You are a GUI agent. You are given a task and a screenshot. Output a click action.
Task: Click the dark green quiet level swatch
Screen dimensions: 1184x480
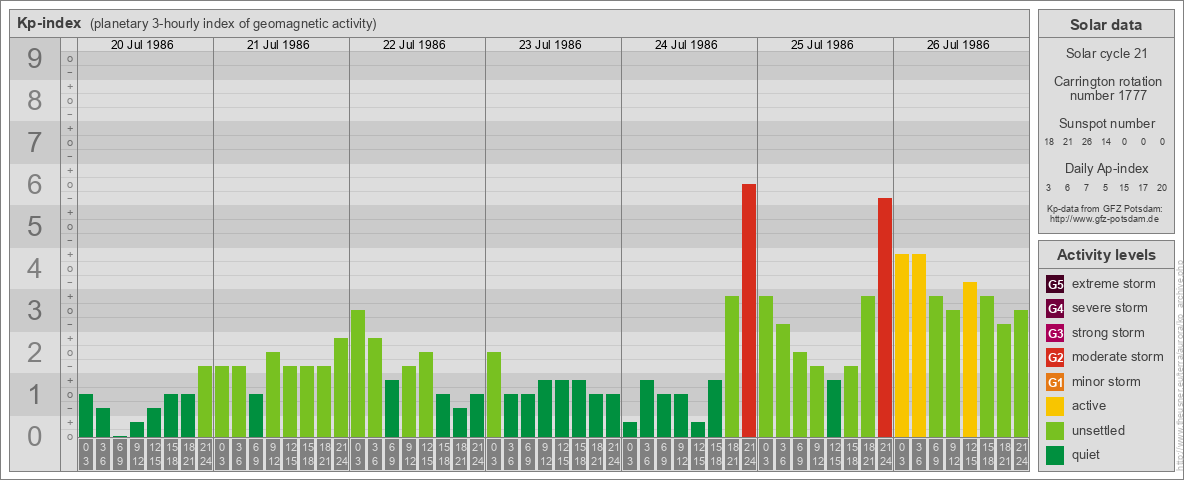pyautogui.click(x=1055, y=455)
